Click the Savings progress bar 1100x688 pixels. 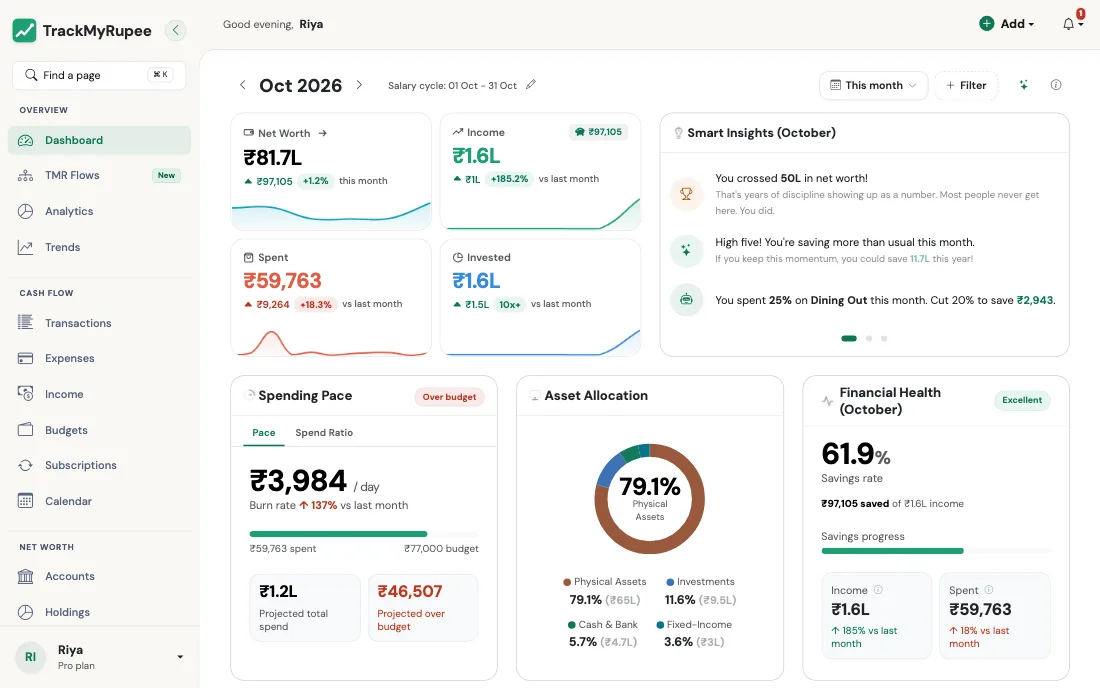click(936, 551)
